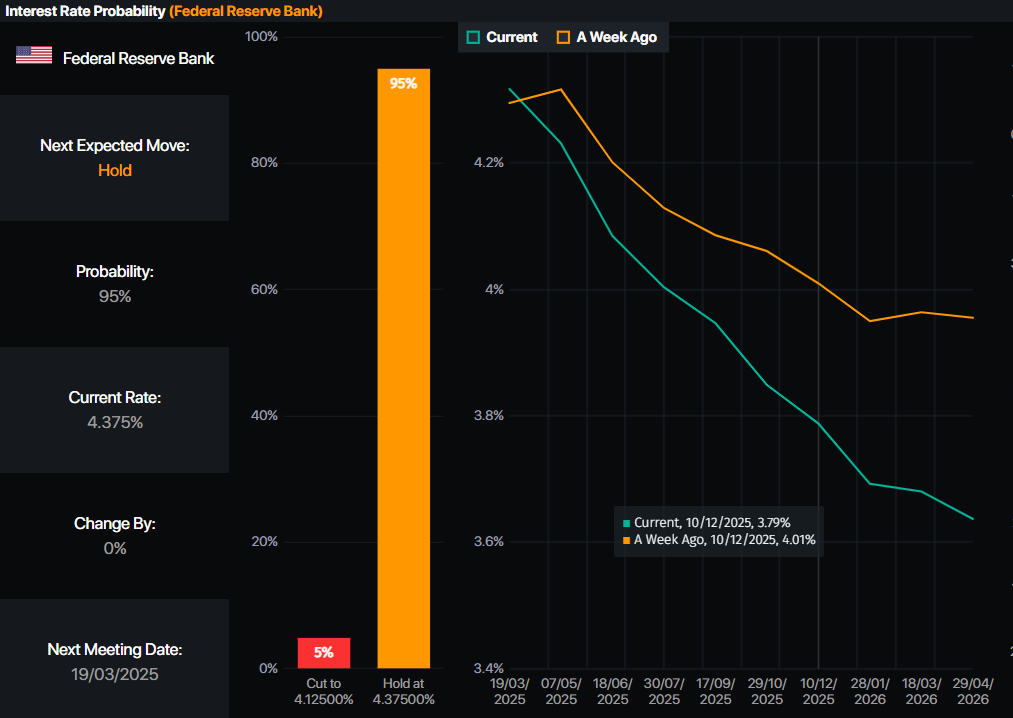The height and width of the screenshot is (718, 1013).
Task: Select the Federal Reserve Bank title link
Action: click(245, 11)
